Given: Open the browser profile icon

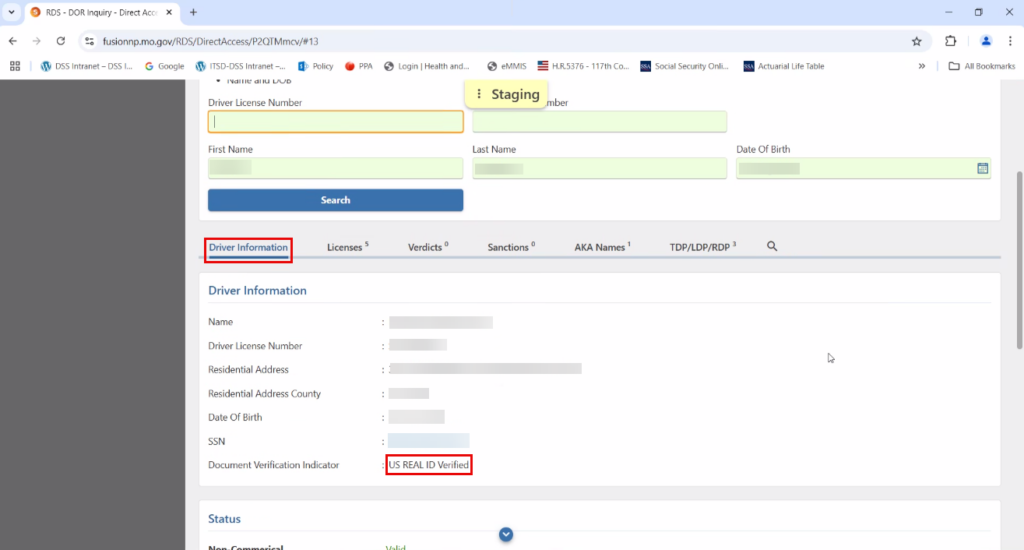Looking at the screenshot, I should coord(985,41).
